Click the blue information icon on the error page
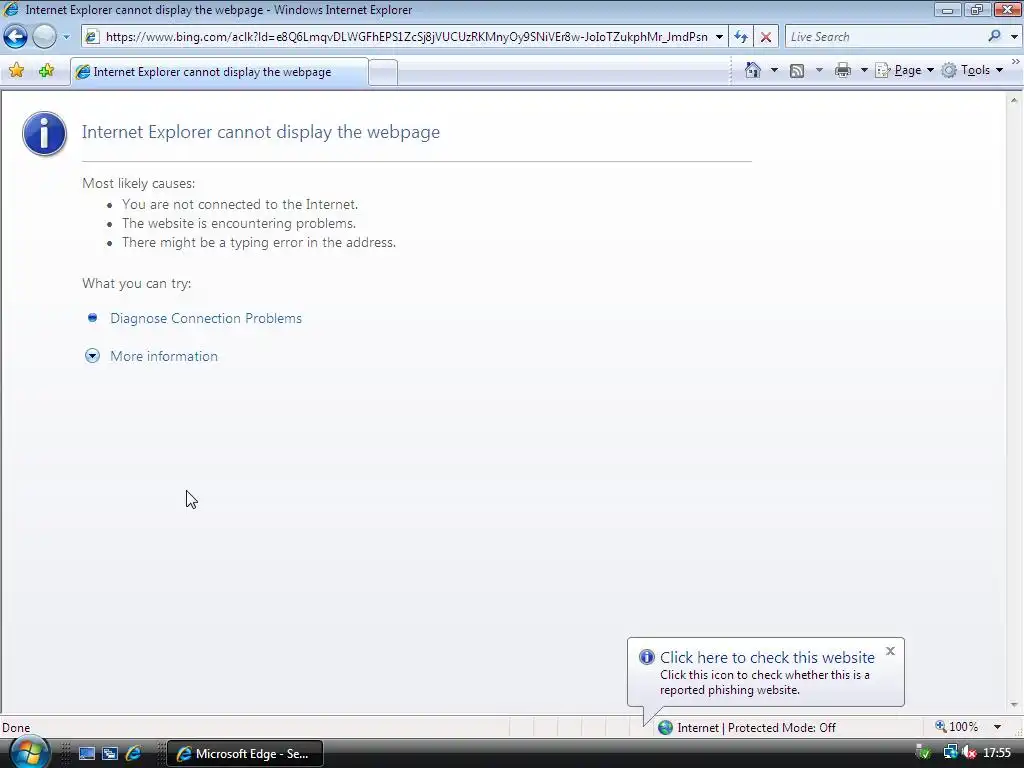Viewport: 1024px width, 768px height. click(44, 133)
